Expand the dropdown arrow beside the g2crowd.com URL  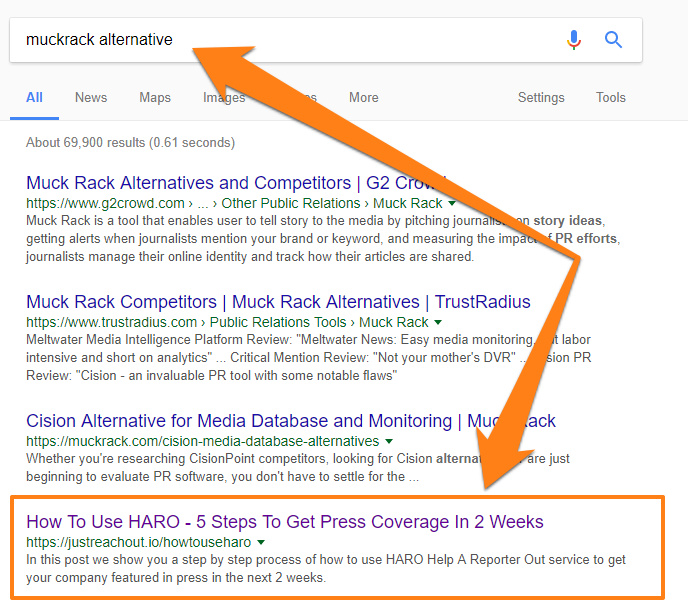click(x=452, y=203)
